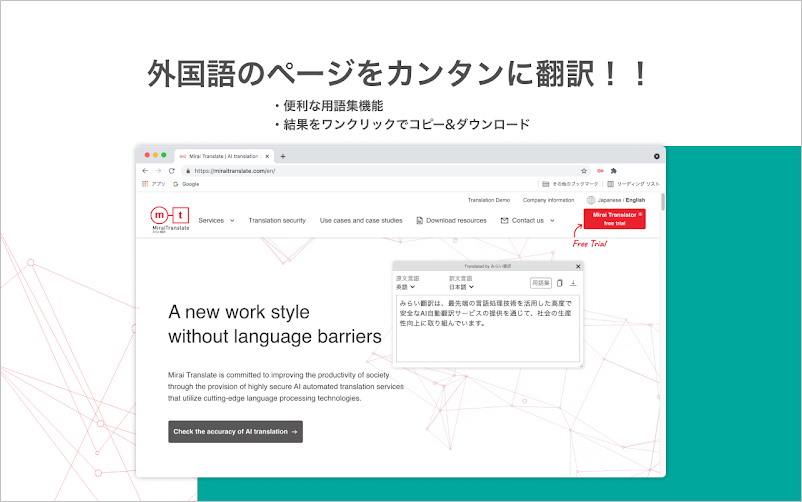Open a new tab with the plus button
The width and height of the screenshot is (802, 502).
click(x=283, y=157)
